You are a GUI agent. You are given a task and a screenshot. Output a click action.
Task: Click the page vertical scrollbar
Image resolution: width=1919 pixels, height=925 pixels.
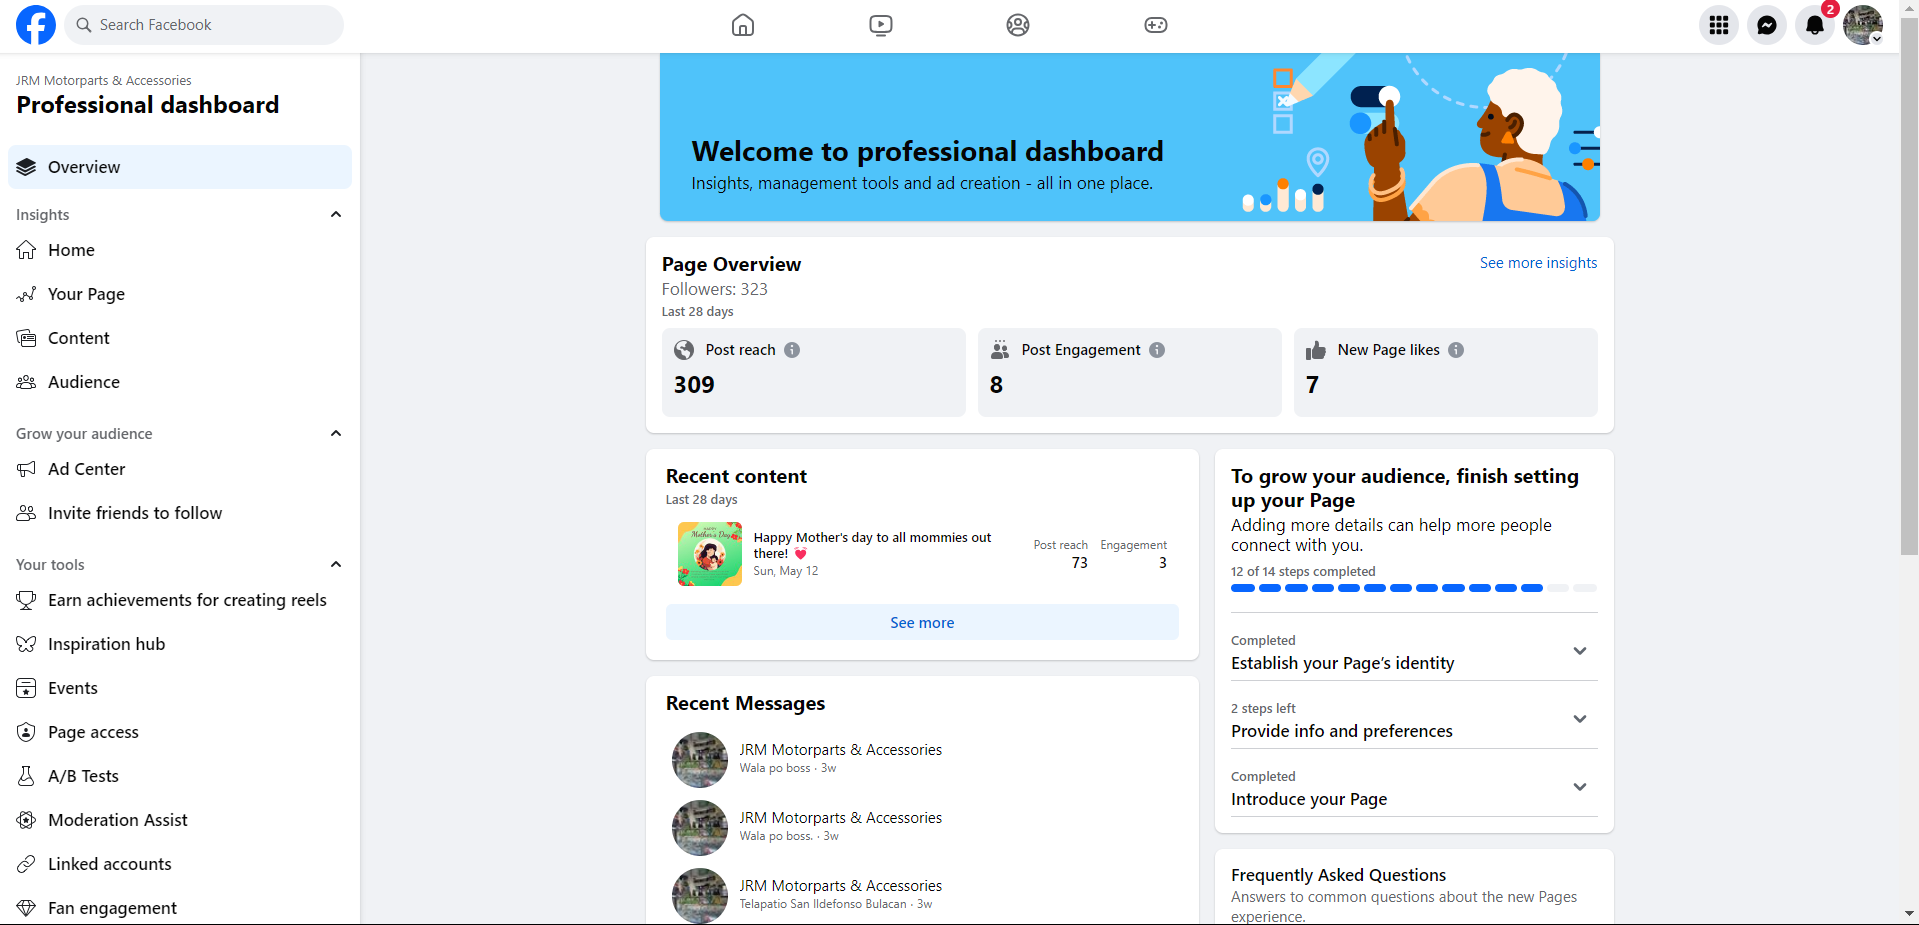click(1909, 288)
